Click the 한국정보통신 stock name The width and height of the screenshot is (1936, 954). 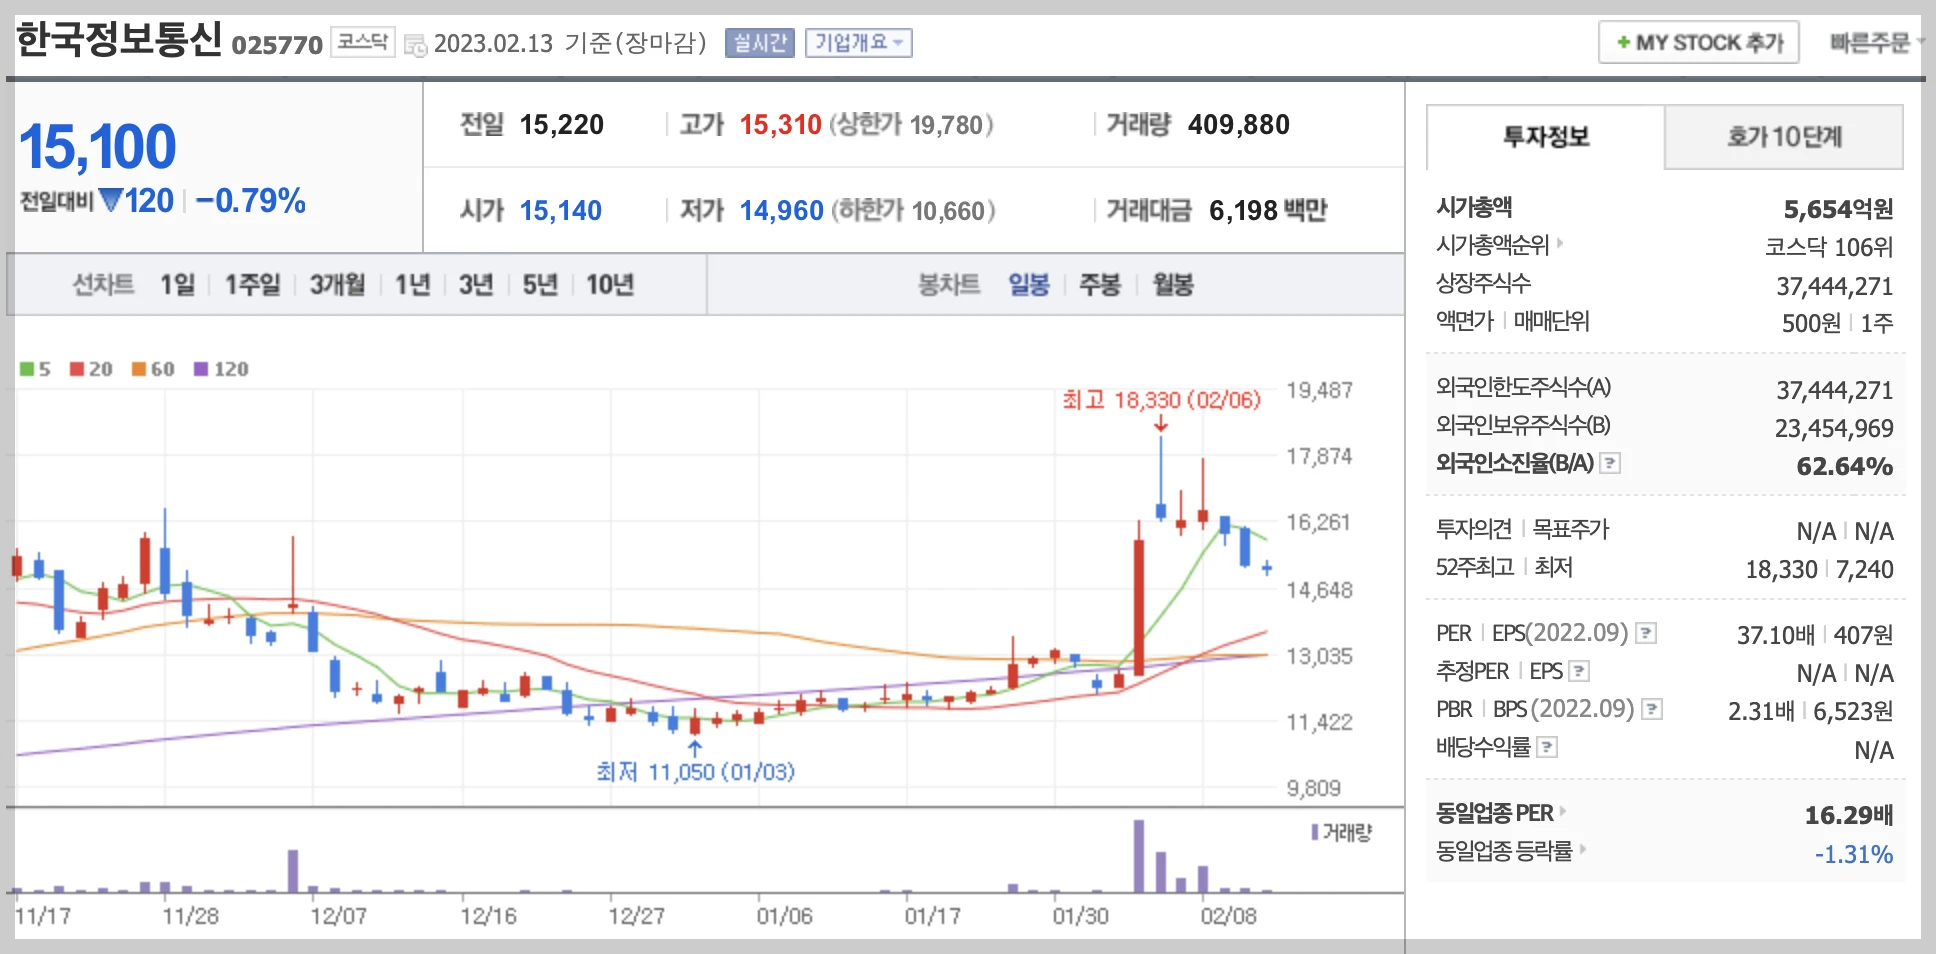tap(118, 40)
